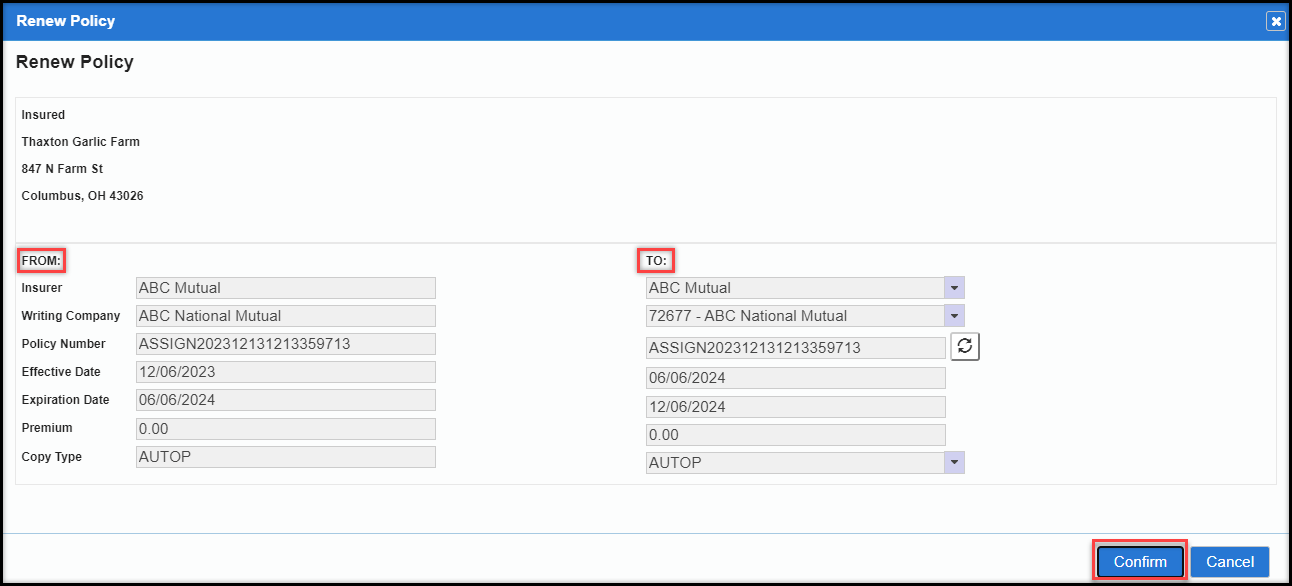1292x586 pixels.
Task: Click the TO premium field
Action: pos(795,435)
